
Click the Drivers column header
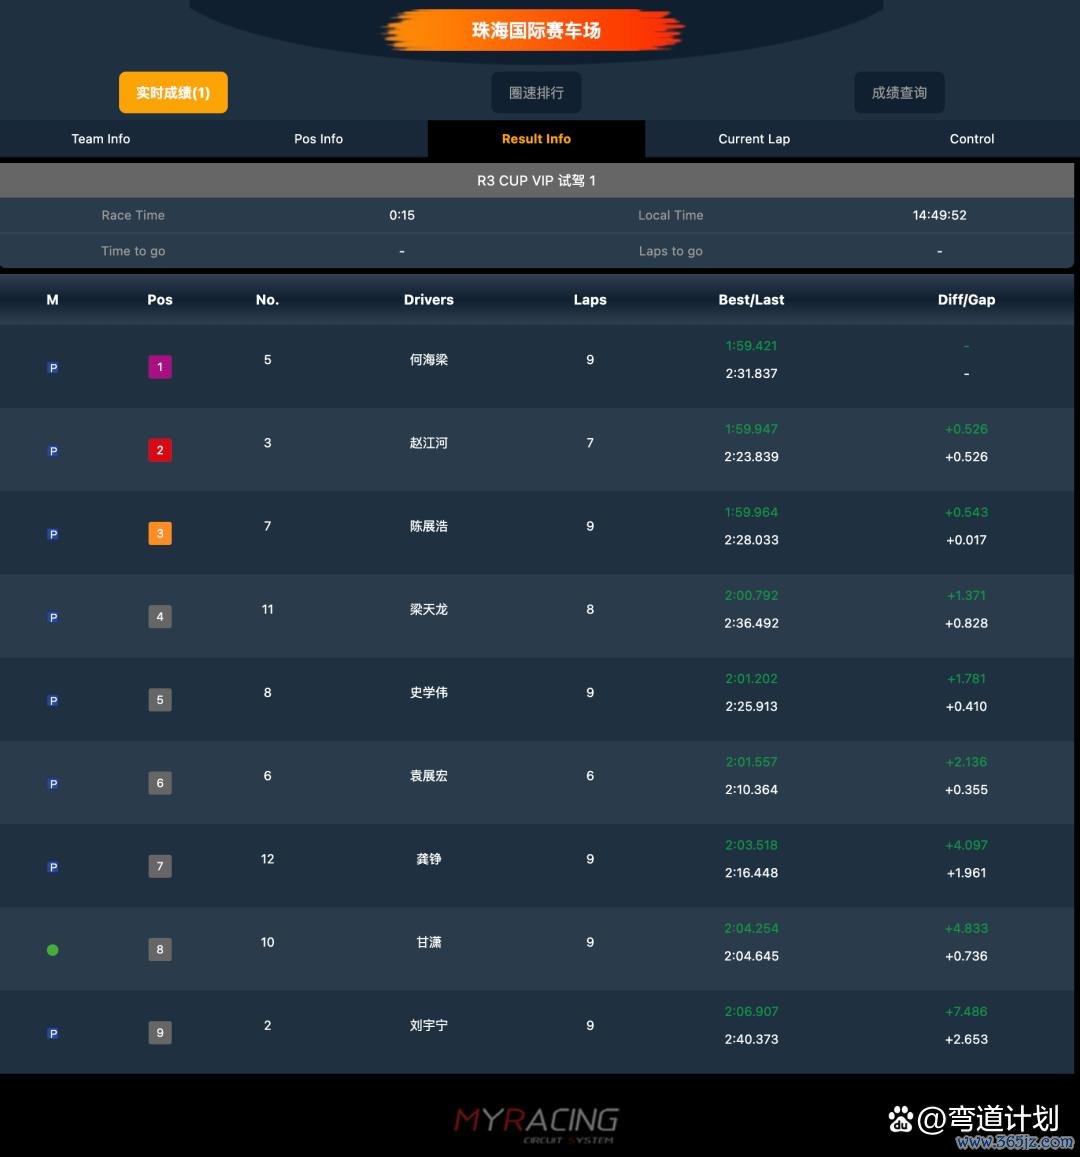coord(429,300)
